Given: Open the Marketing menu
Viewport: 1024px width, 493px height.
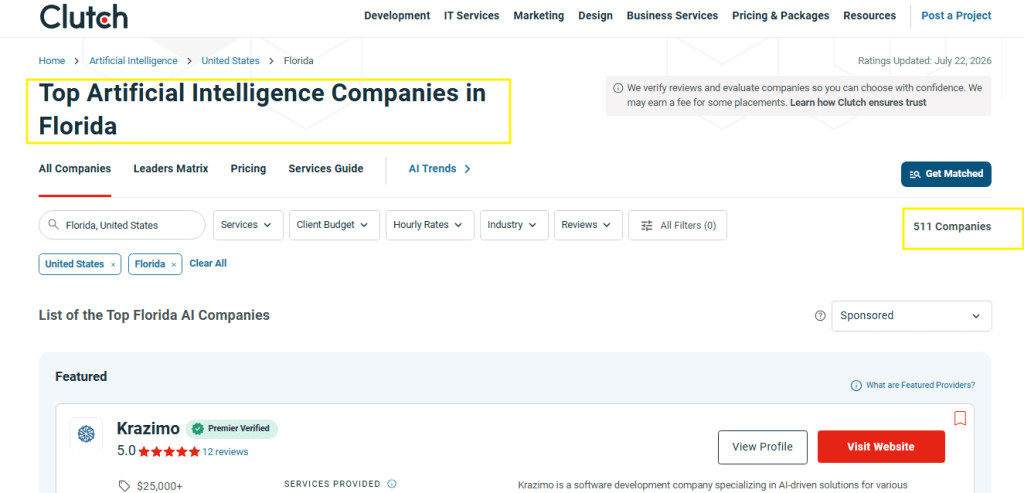Looking at the screenshot, I should [539, 16].
